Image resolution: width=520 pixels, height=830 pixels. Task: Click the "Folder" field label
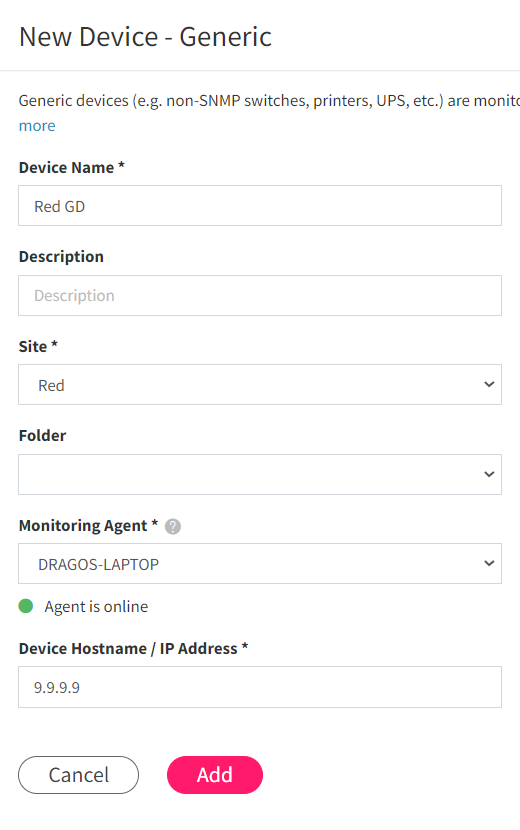tap(42, 436)
